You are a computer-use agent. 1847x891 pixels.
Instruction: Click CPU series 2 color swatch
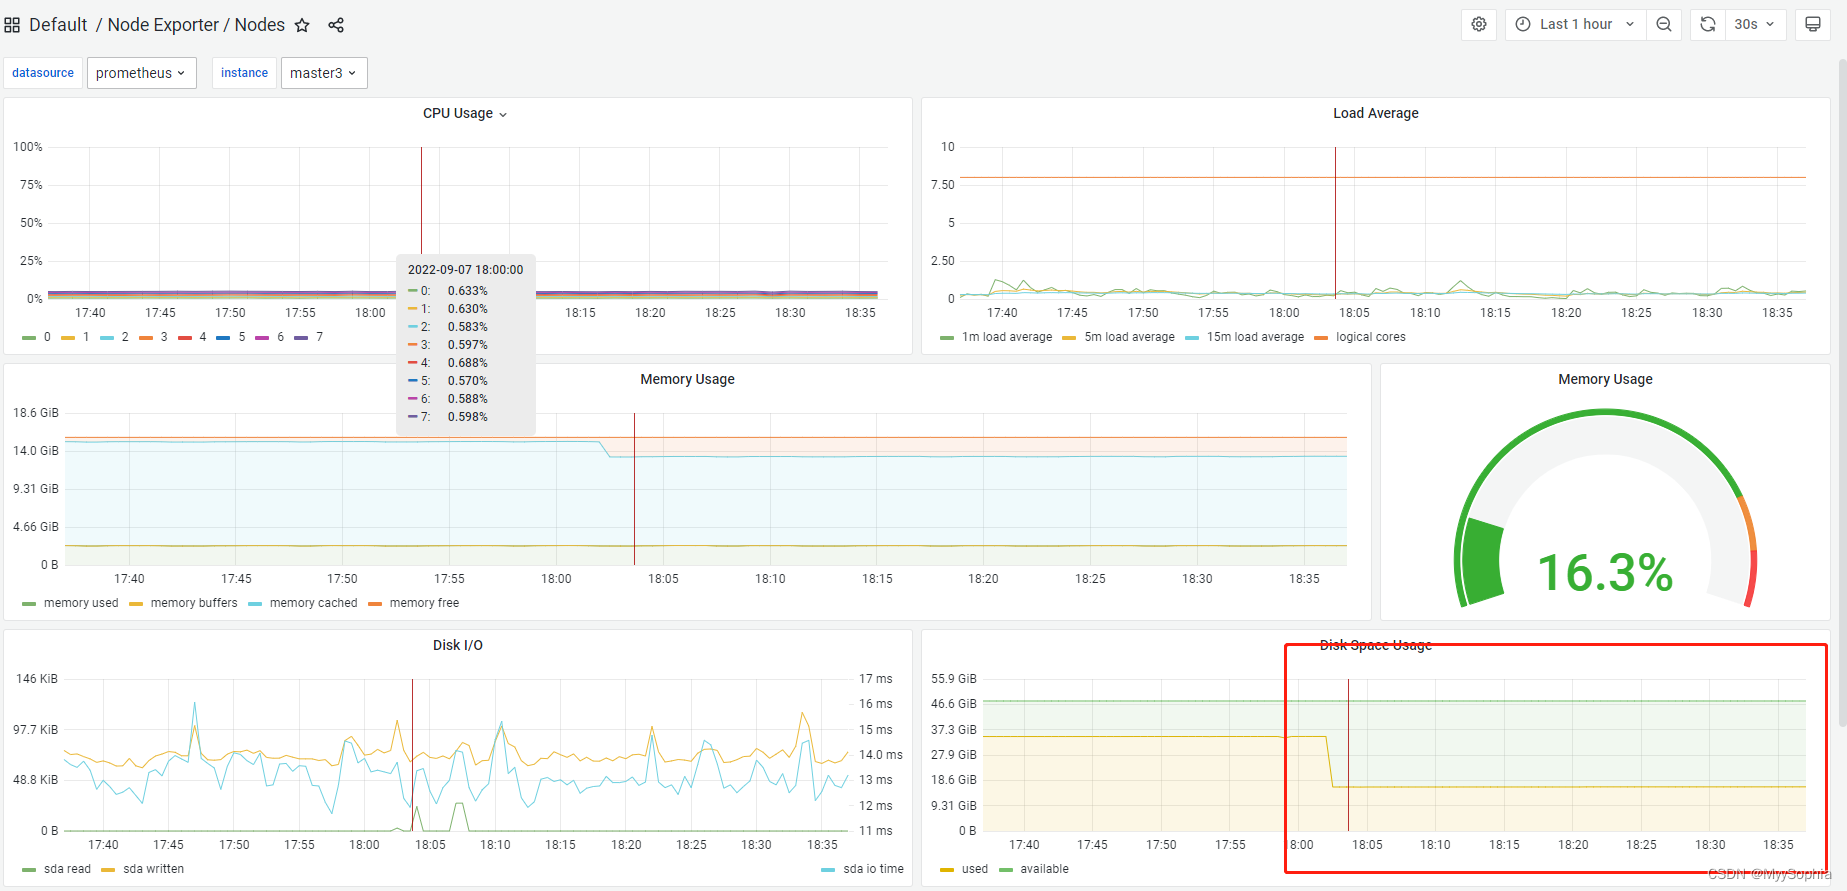click(x=107, y=338)
